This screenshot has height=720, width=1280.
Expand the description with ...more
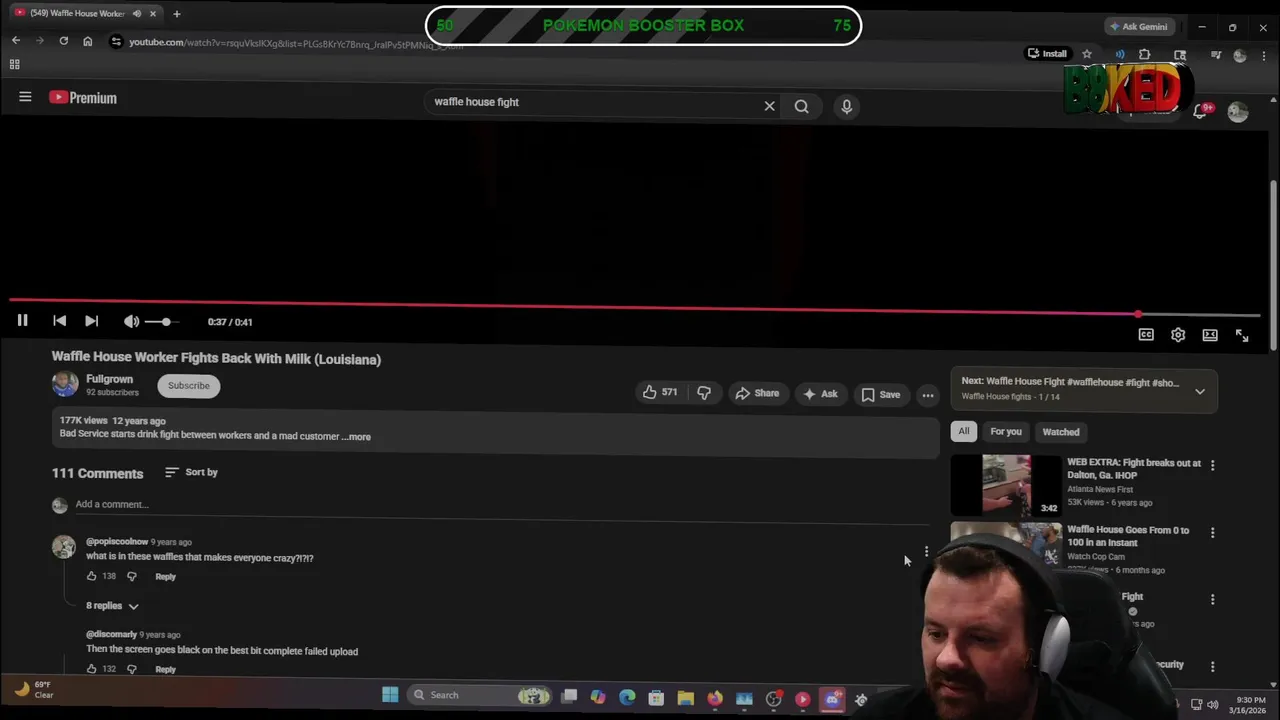pos(356,436)
